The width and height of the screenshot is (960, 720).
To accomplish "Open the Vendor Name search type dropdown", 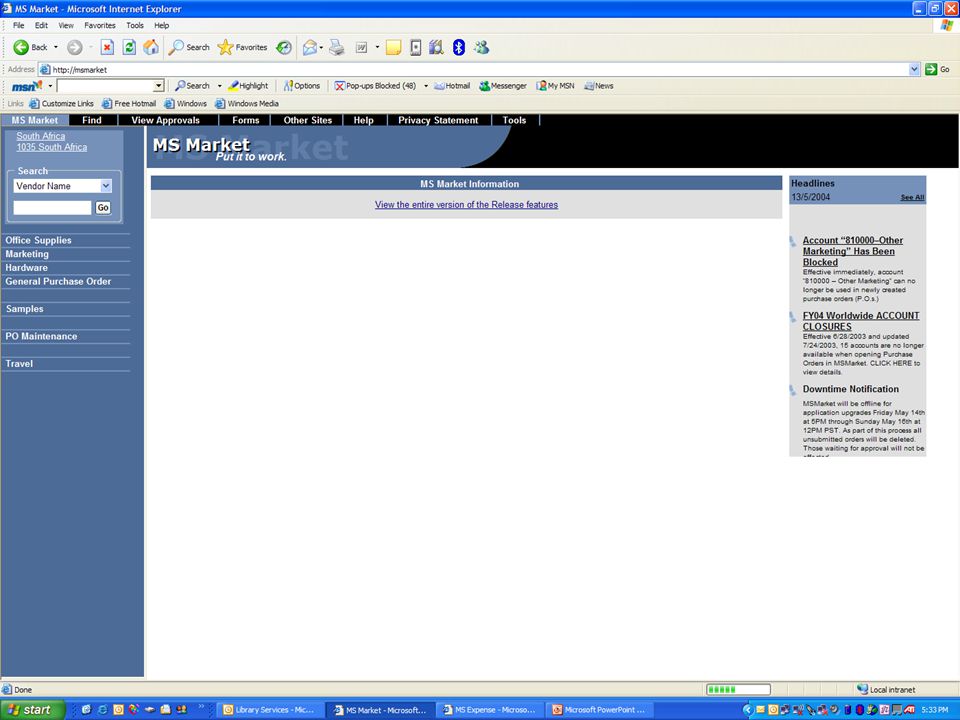I will point(106,186).
